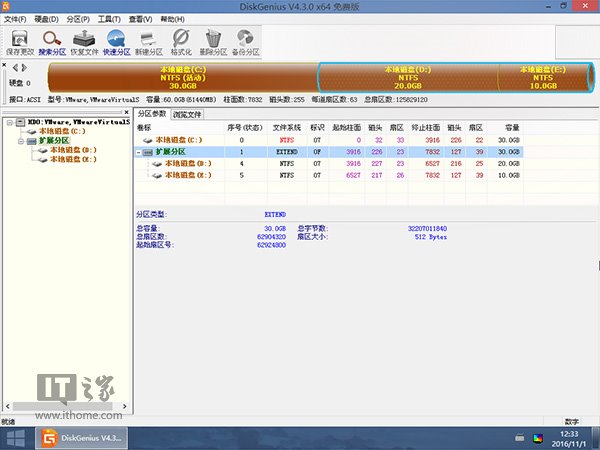Select 本地磁盘(C:) in the left tree
The image size is (600, 450).
tap(62, 132)
